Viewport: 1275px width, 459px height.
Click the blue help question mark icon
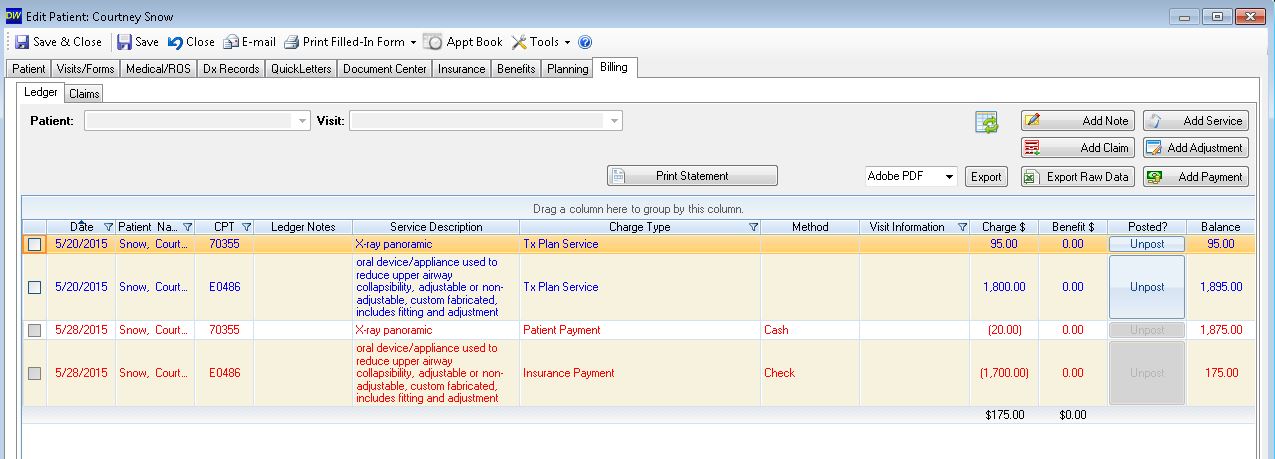tap(585, 42)
